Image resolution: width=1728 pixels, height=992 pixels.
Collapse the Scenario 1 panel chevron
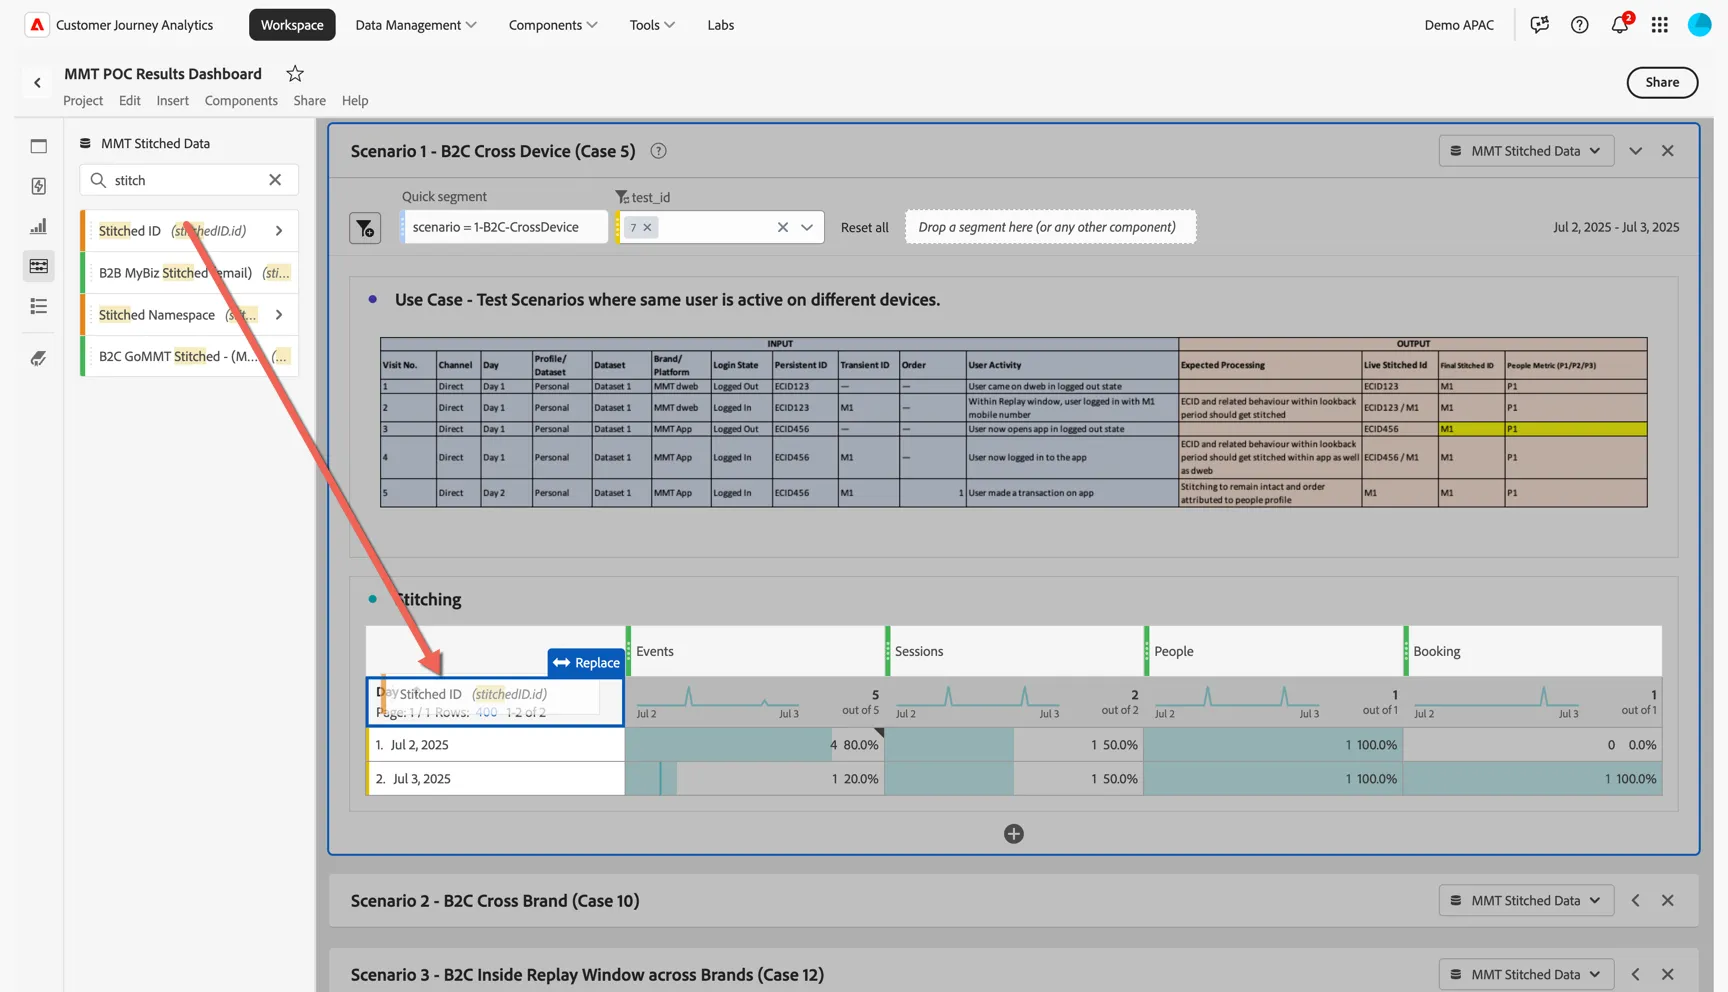[x=1635, y=151]
